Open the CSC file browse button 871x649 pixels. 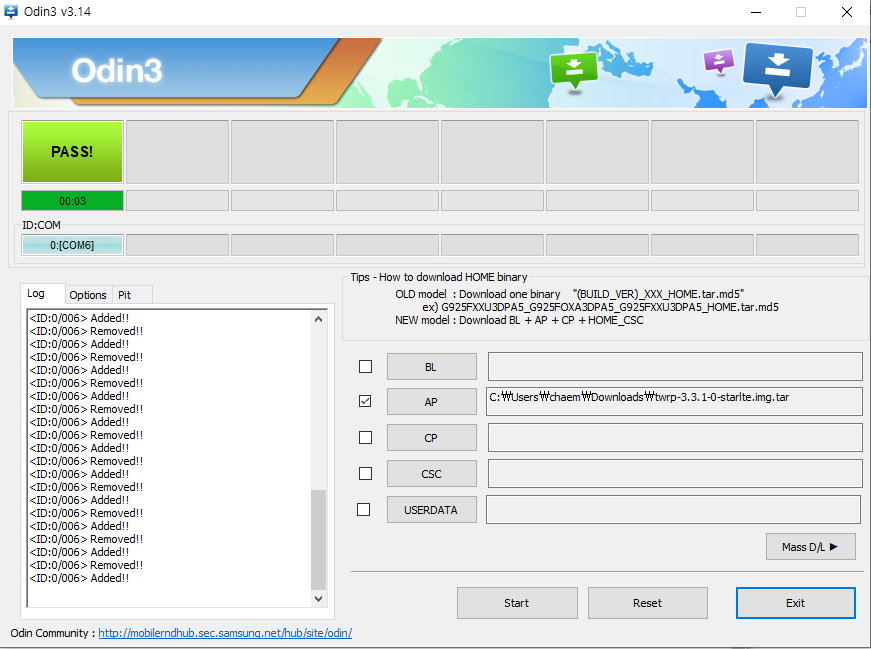point(432,474)
